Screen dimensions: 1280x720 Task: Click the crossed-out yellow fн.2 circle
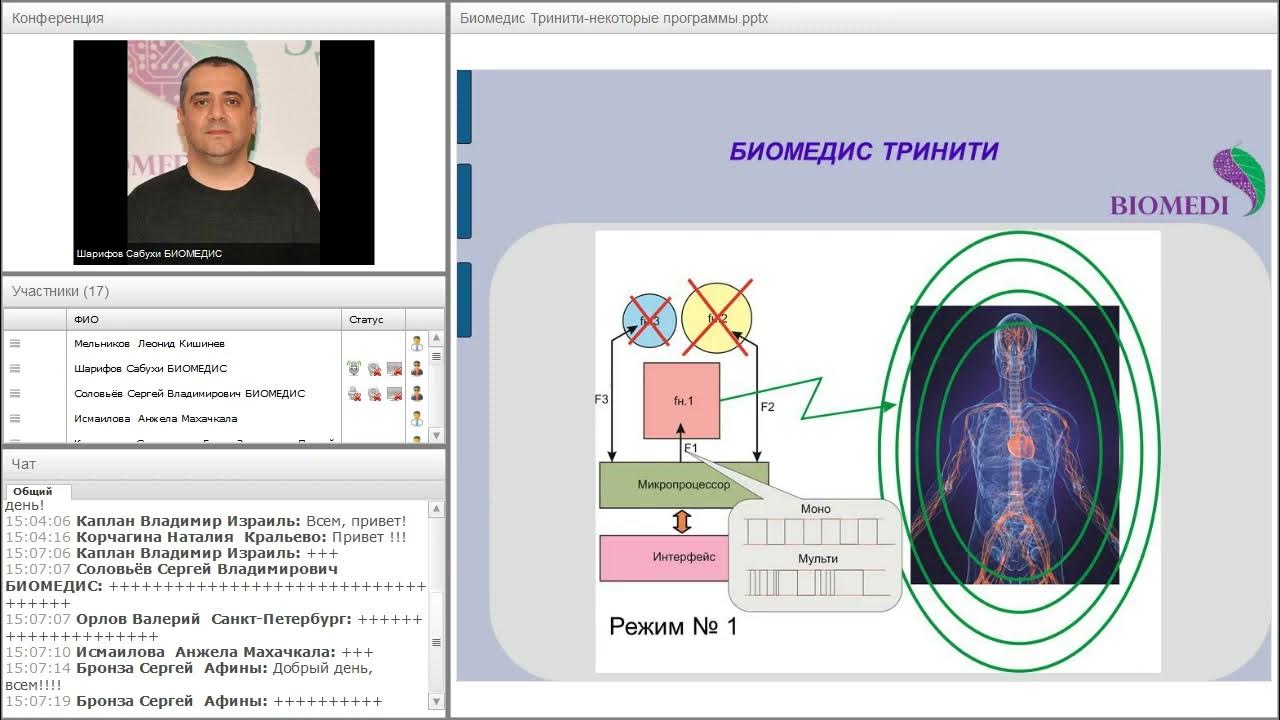pos(717,318)
